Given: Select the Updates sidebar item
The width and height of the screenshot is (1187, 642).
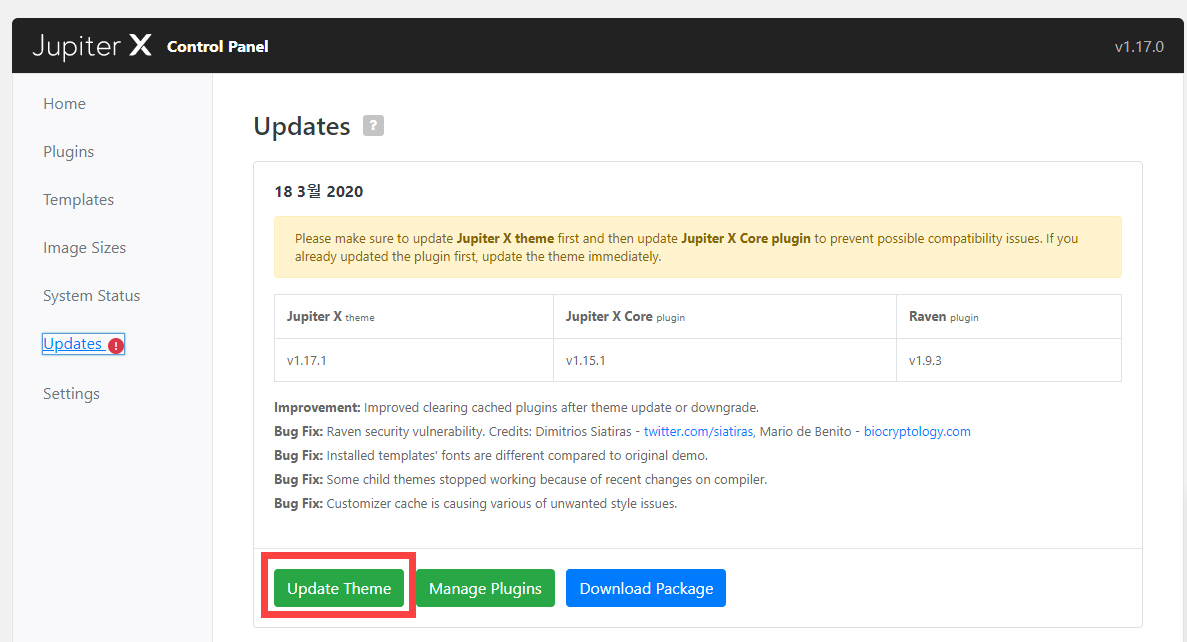Looking at the screenshot, I should click(83, 344).
